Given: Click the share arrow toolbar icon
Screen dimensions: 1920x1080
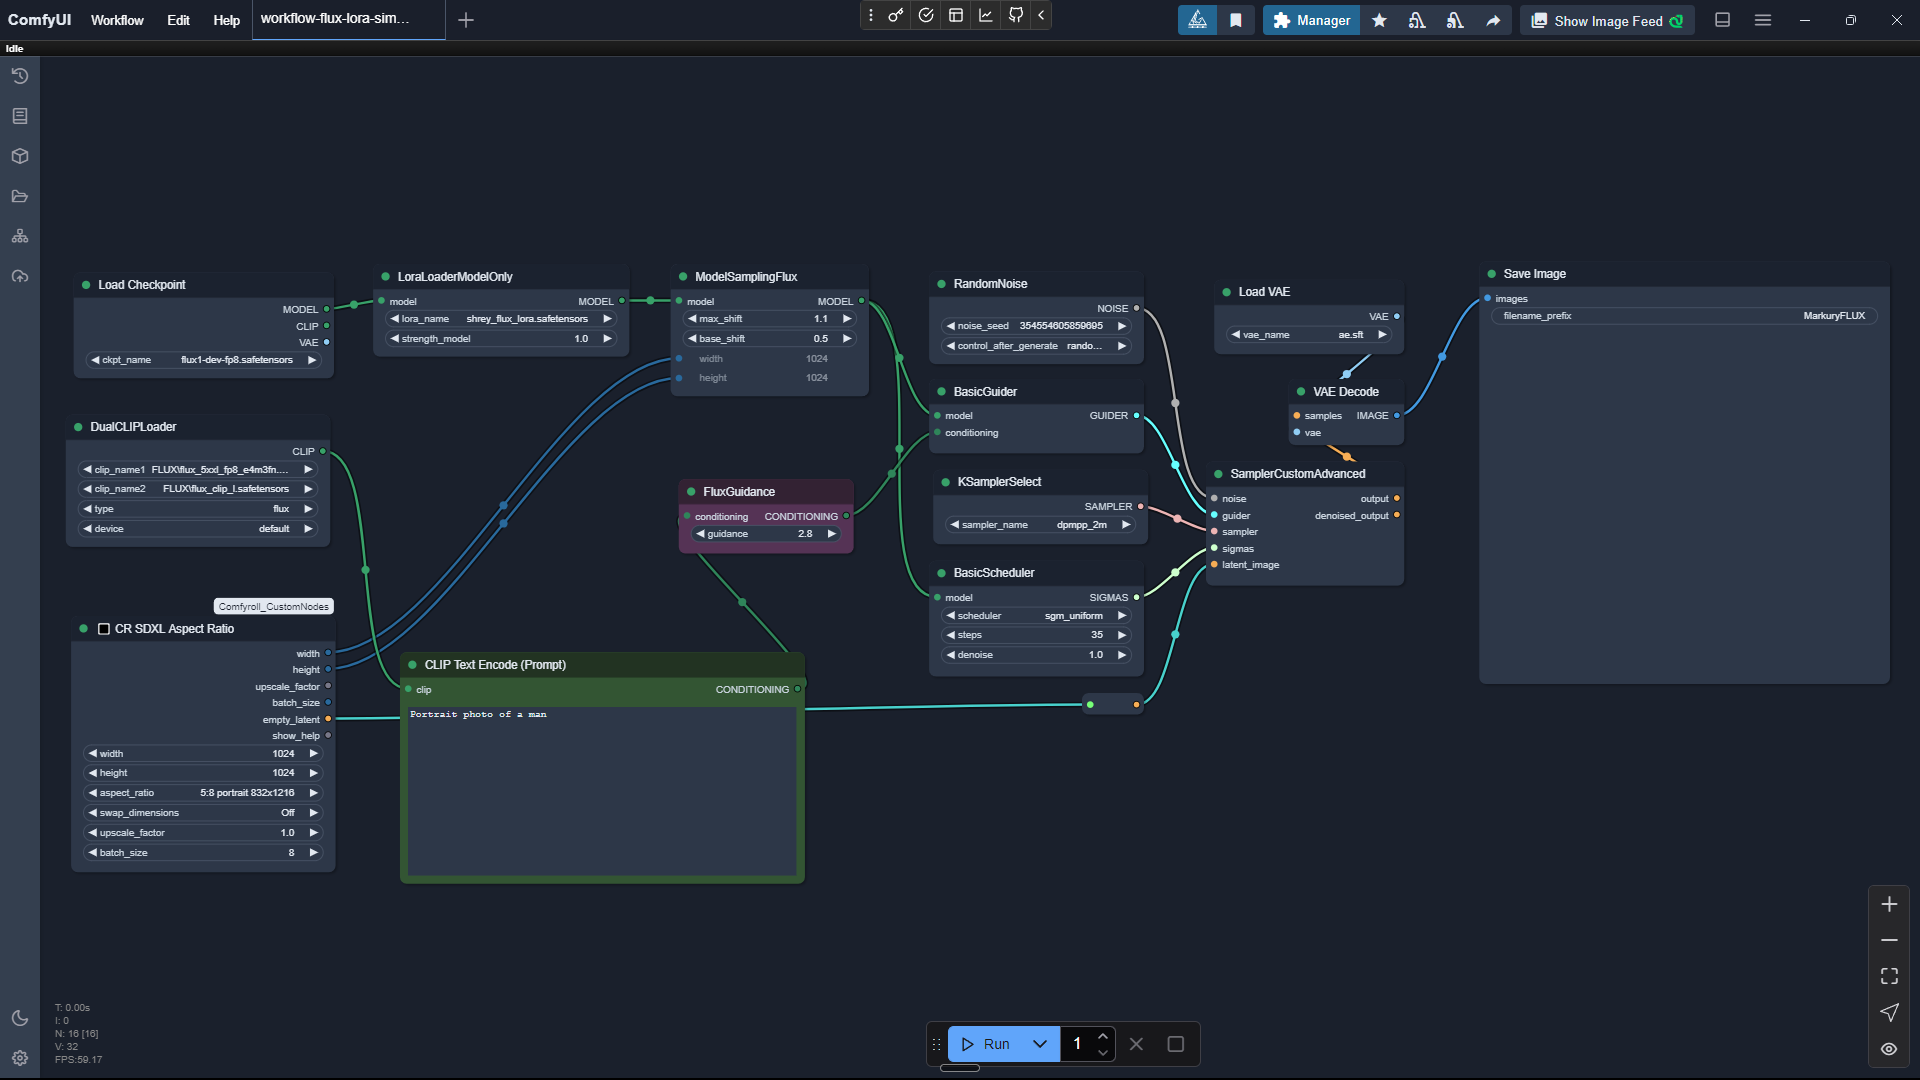Looking at the screenshot, I should point(1493,20).
